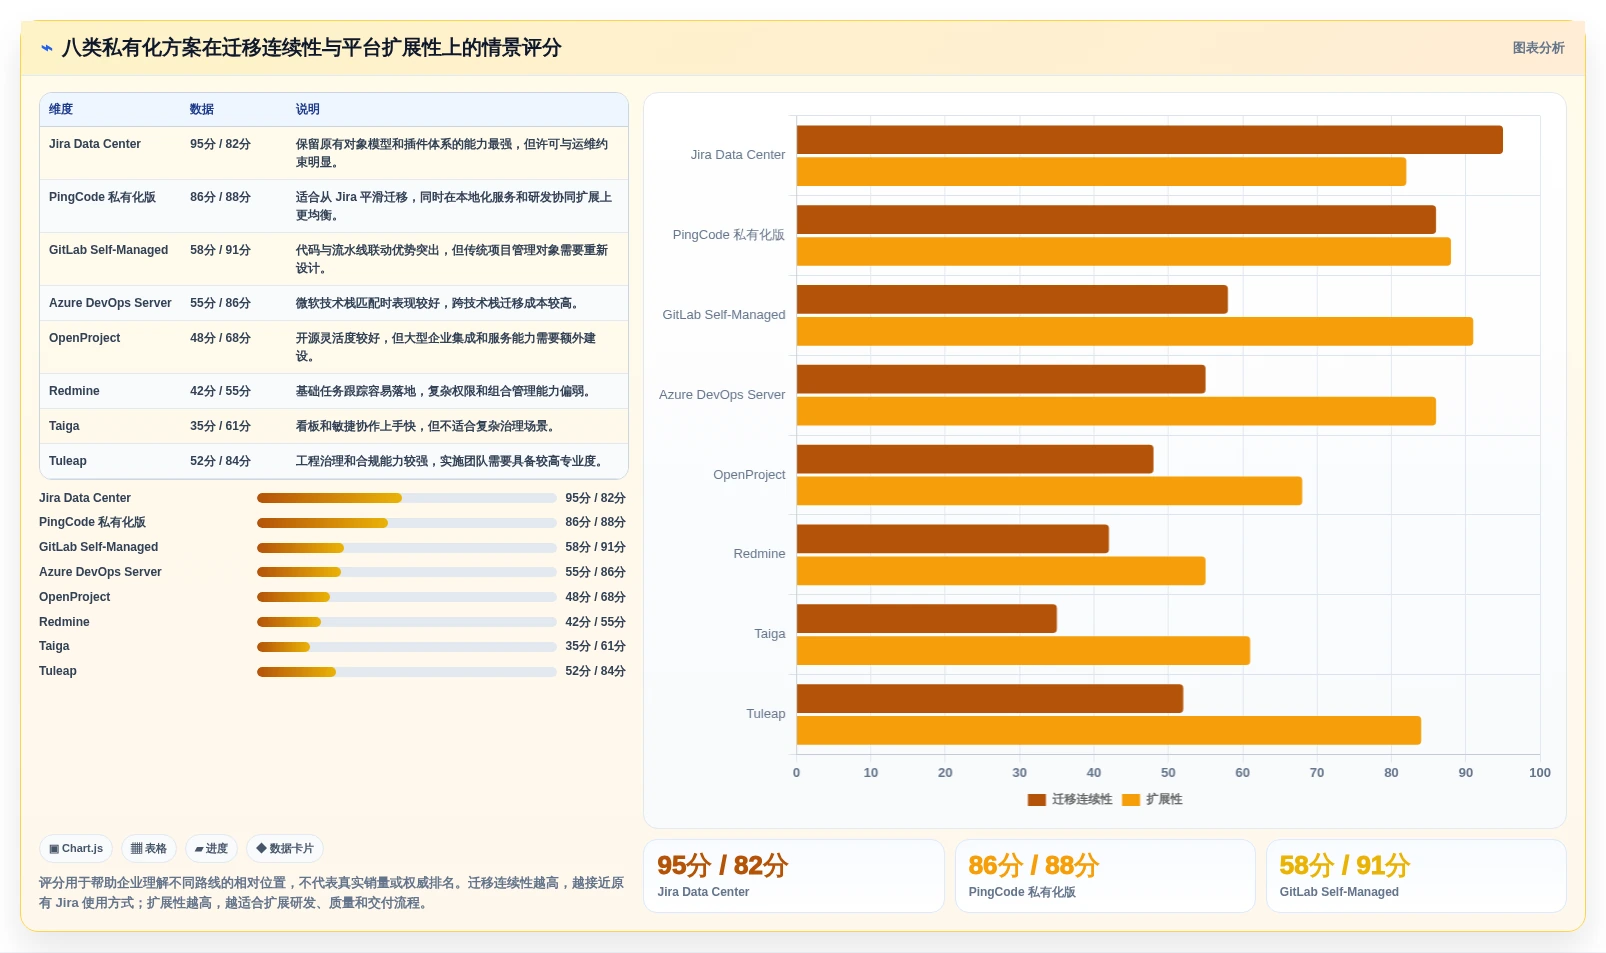Click the 扩展性 legend label text
1606x953 pixels.
point(1164,799)
